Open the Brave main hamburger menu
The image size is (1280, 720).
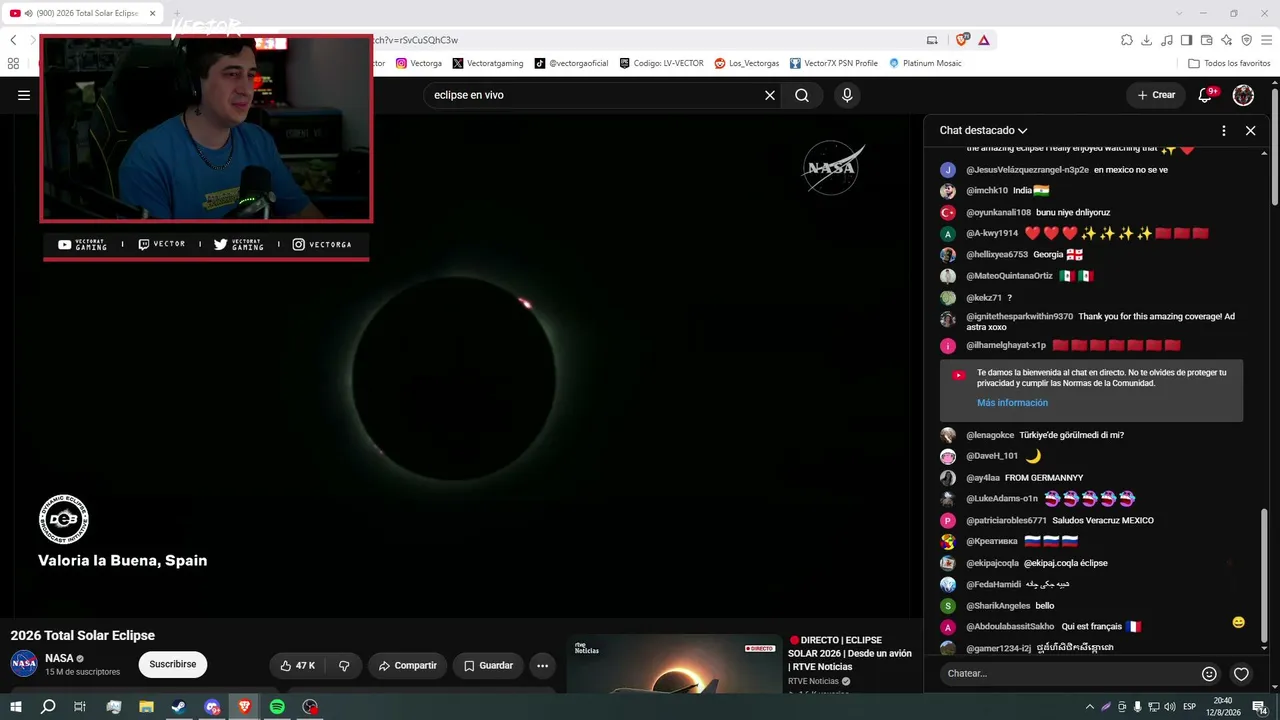click(x=1267, y=40)
